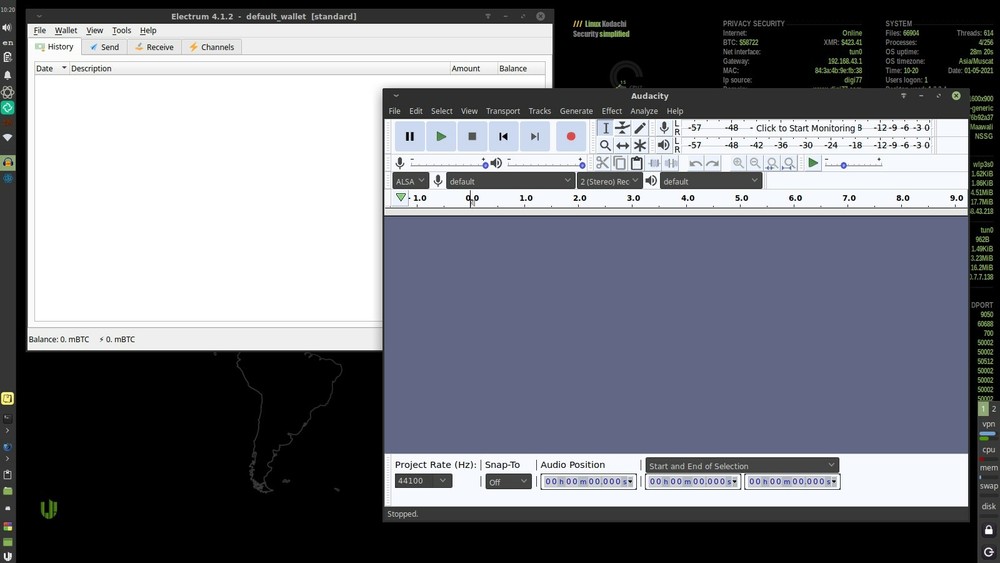This screenshot has height=563, width=1000.
Task: Switch to Electrum Send tab
Action: [x=105, y=47]
